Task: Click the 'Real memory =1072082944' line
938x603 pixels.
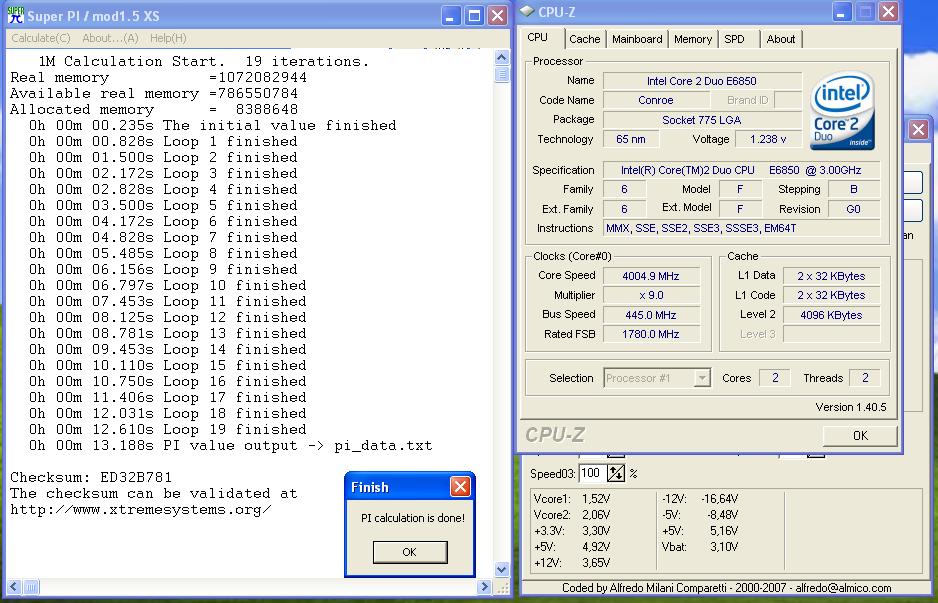Action: point(159,78)
